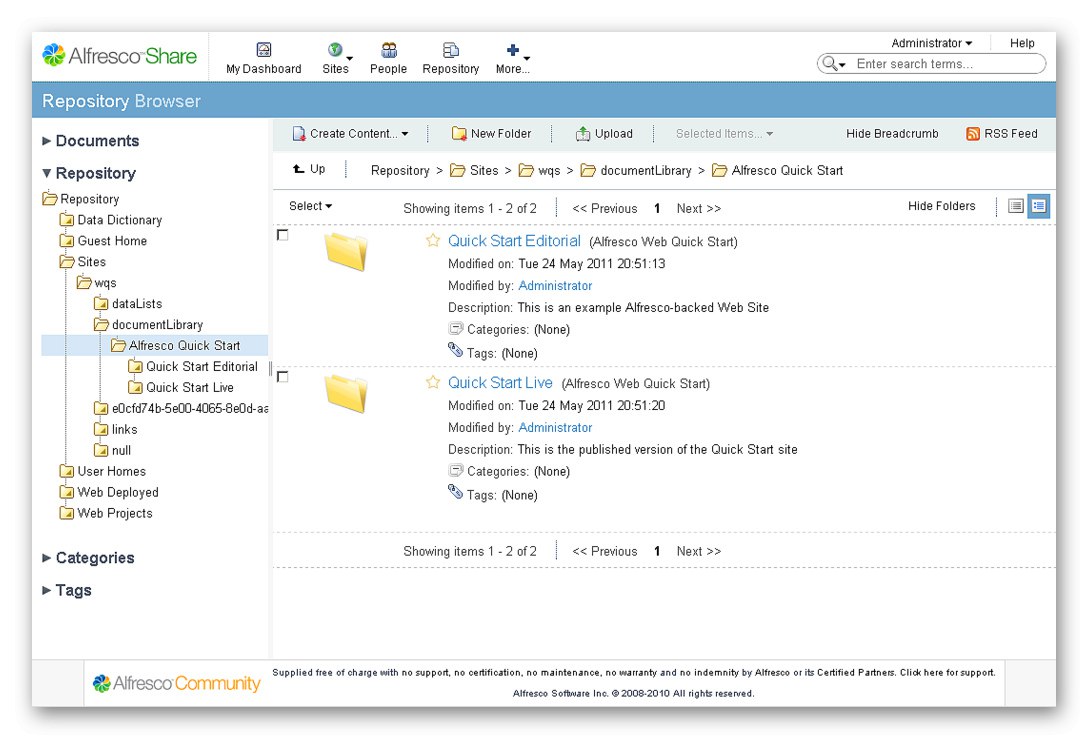
Task: Click the Create Content document icon
Action: [299, 134]
